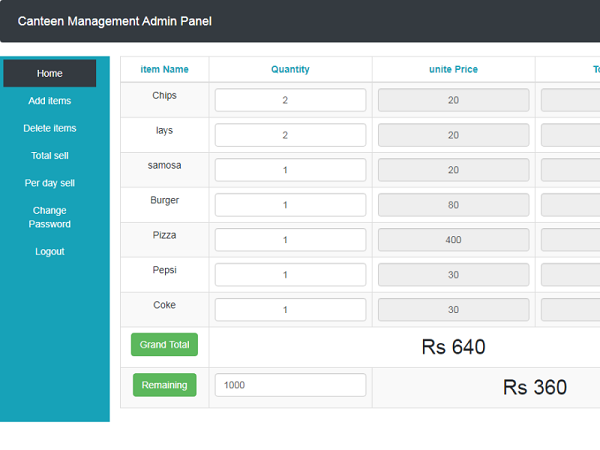Focus the lays quantity field

pyautogui.click(x=290, y=135)
